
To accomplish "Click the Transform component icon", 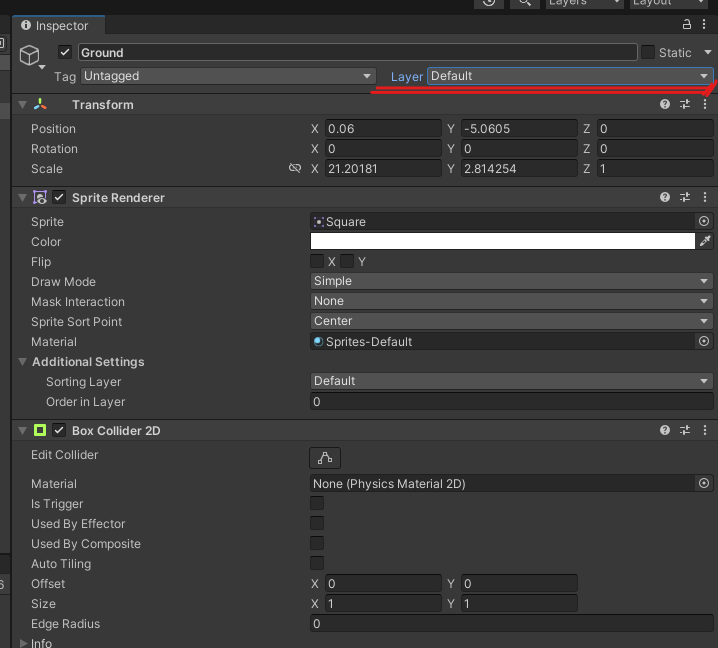I will 40,104.
